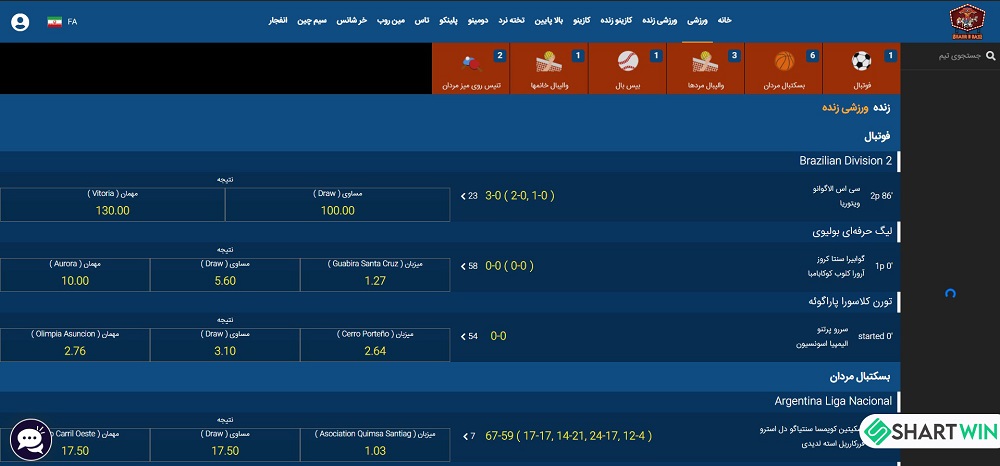The image size is (1000, 466).
Task: Open ورزشی زنده live sports menu
Action: (660, 20)
